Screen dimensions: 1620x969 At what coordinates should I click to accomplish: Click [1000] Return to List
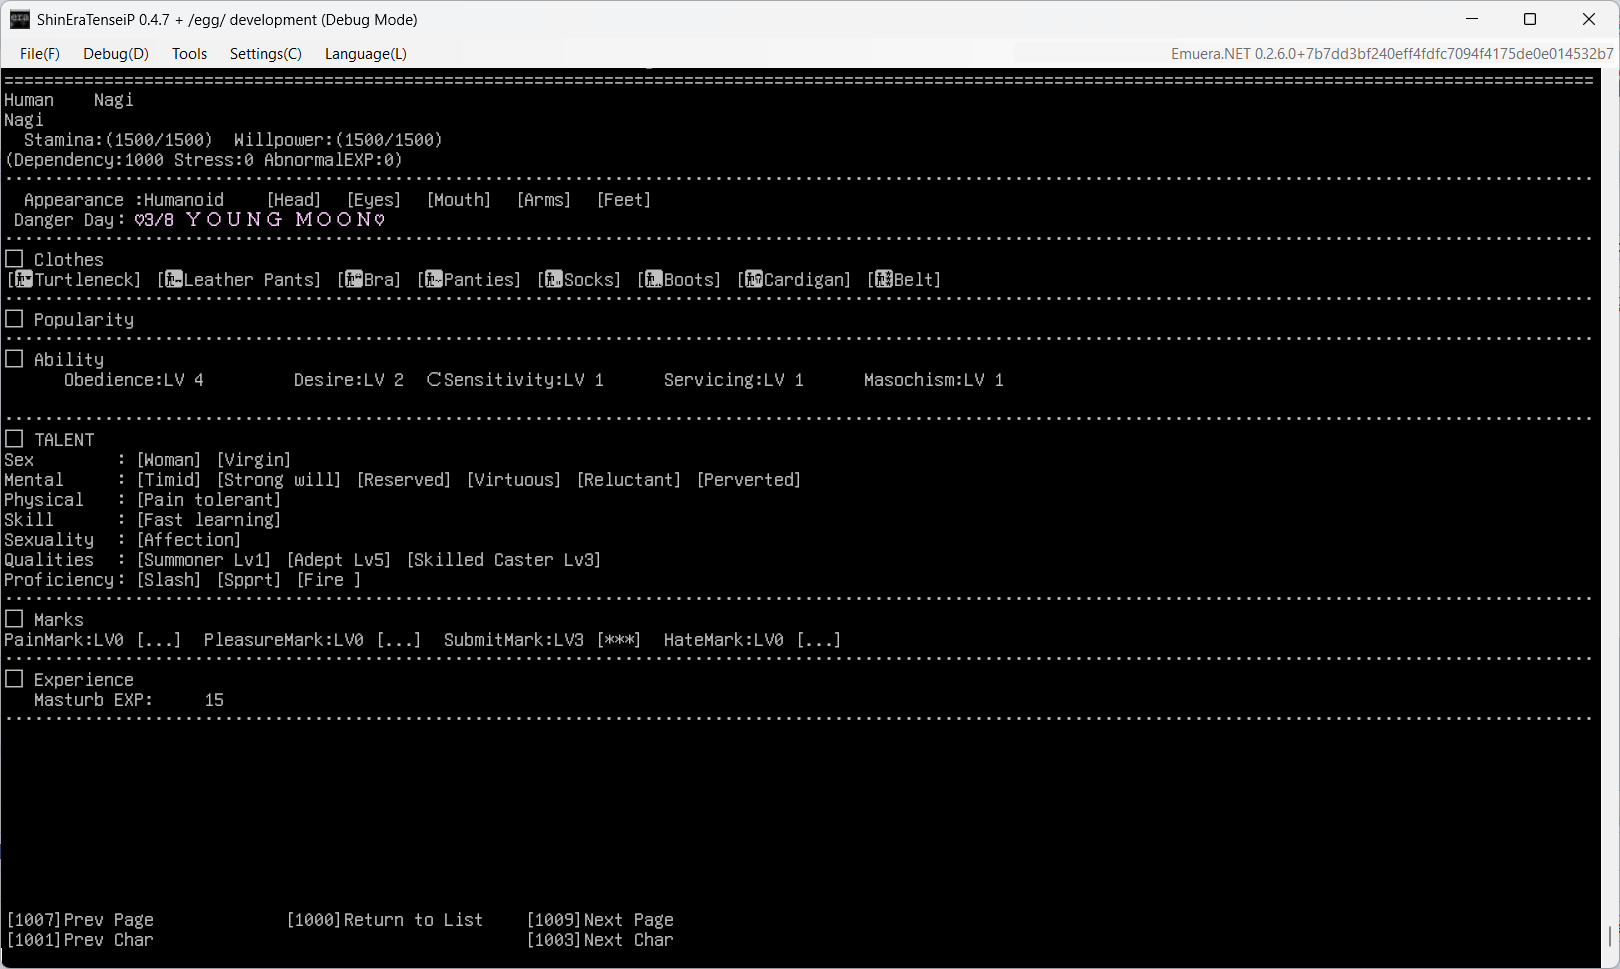tap(385, 920)
